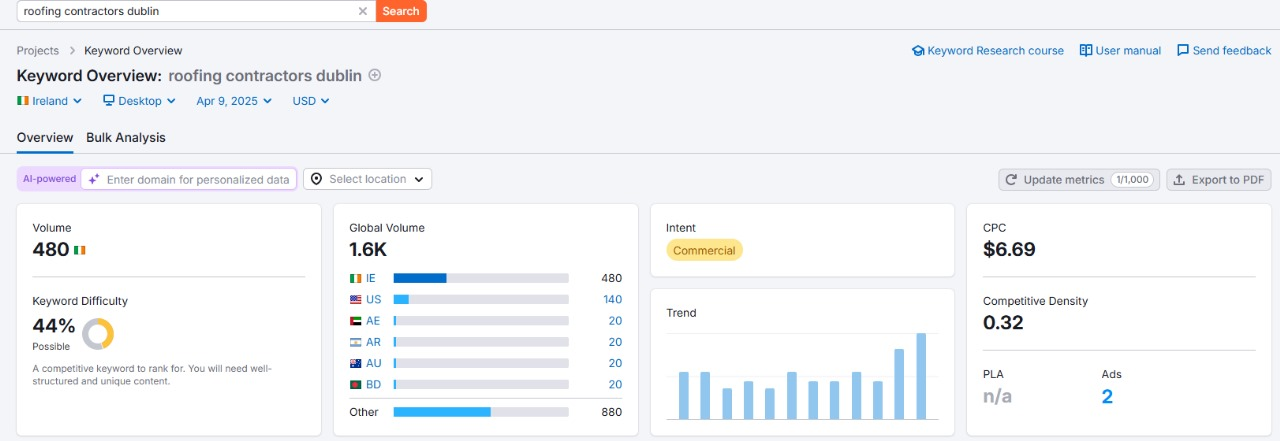Click the PLA n/a value

click(997, 397)
